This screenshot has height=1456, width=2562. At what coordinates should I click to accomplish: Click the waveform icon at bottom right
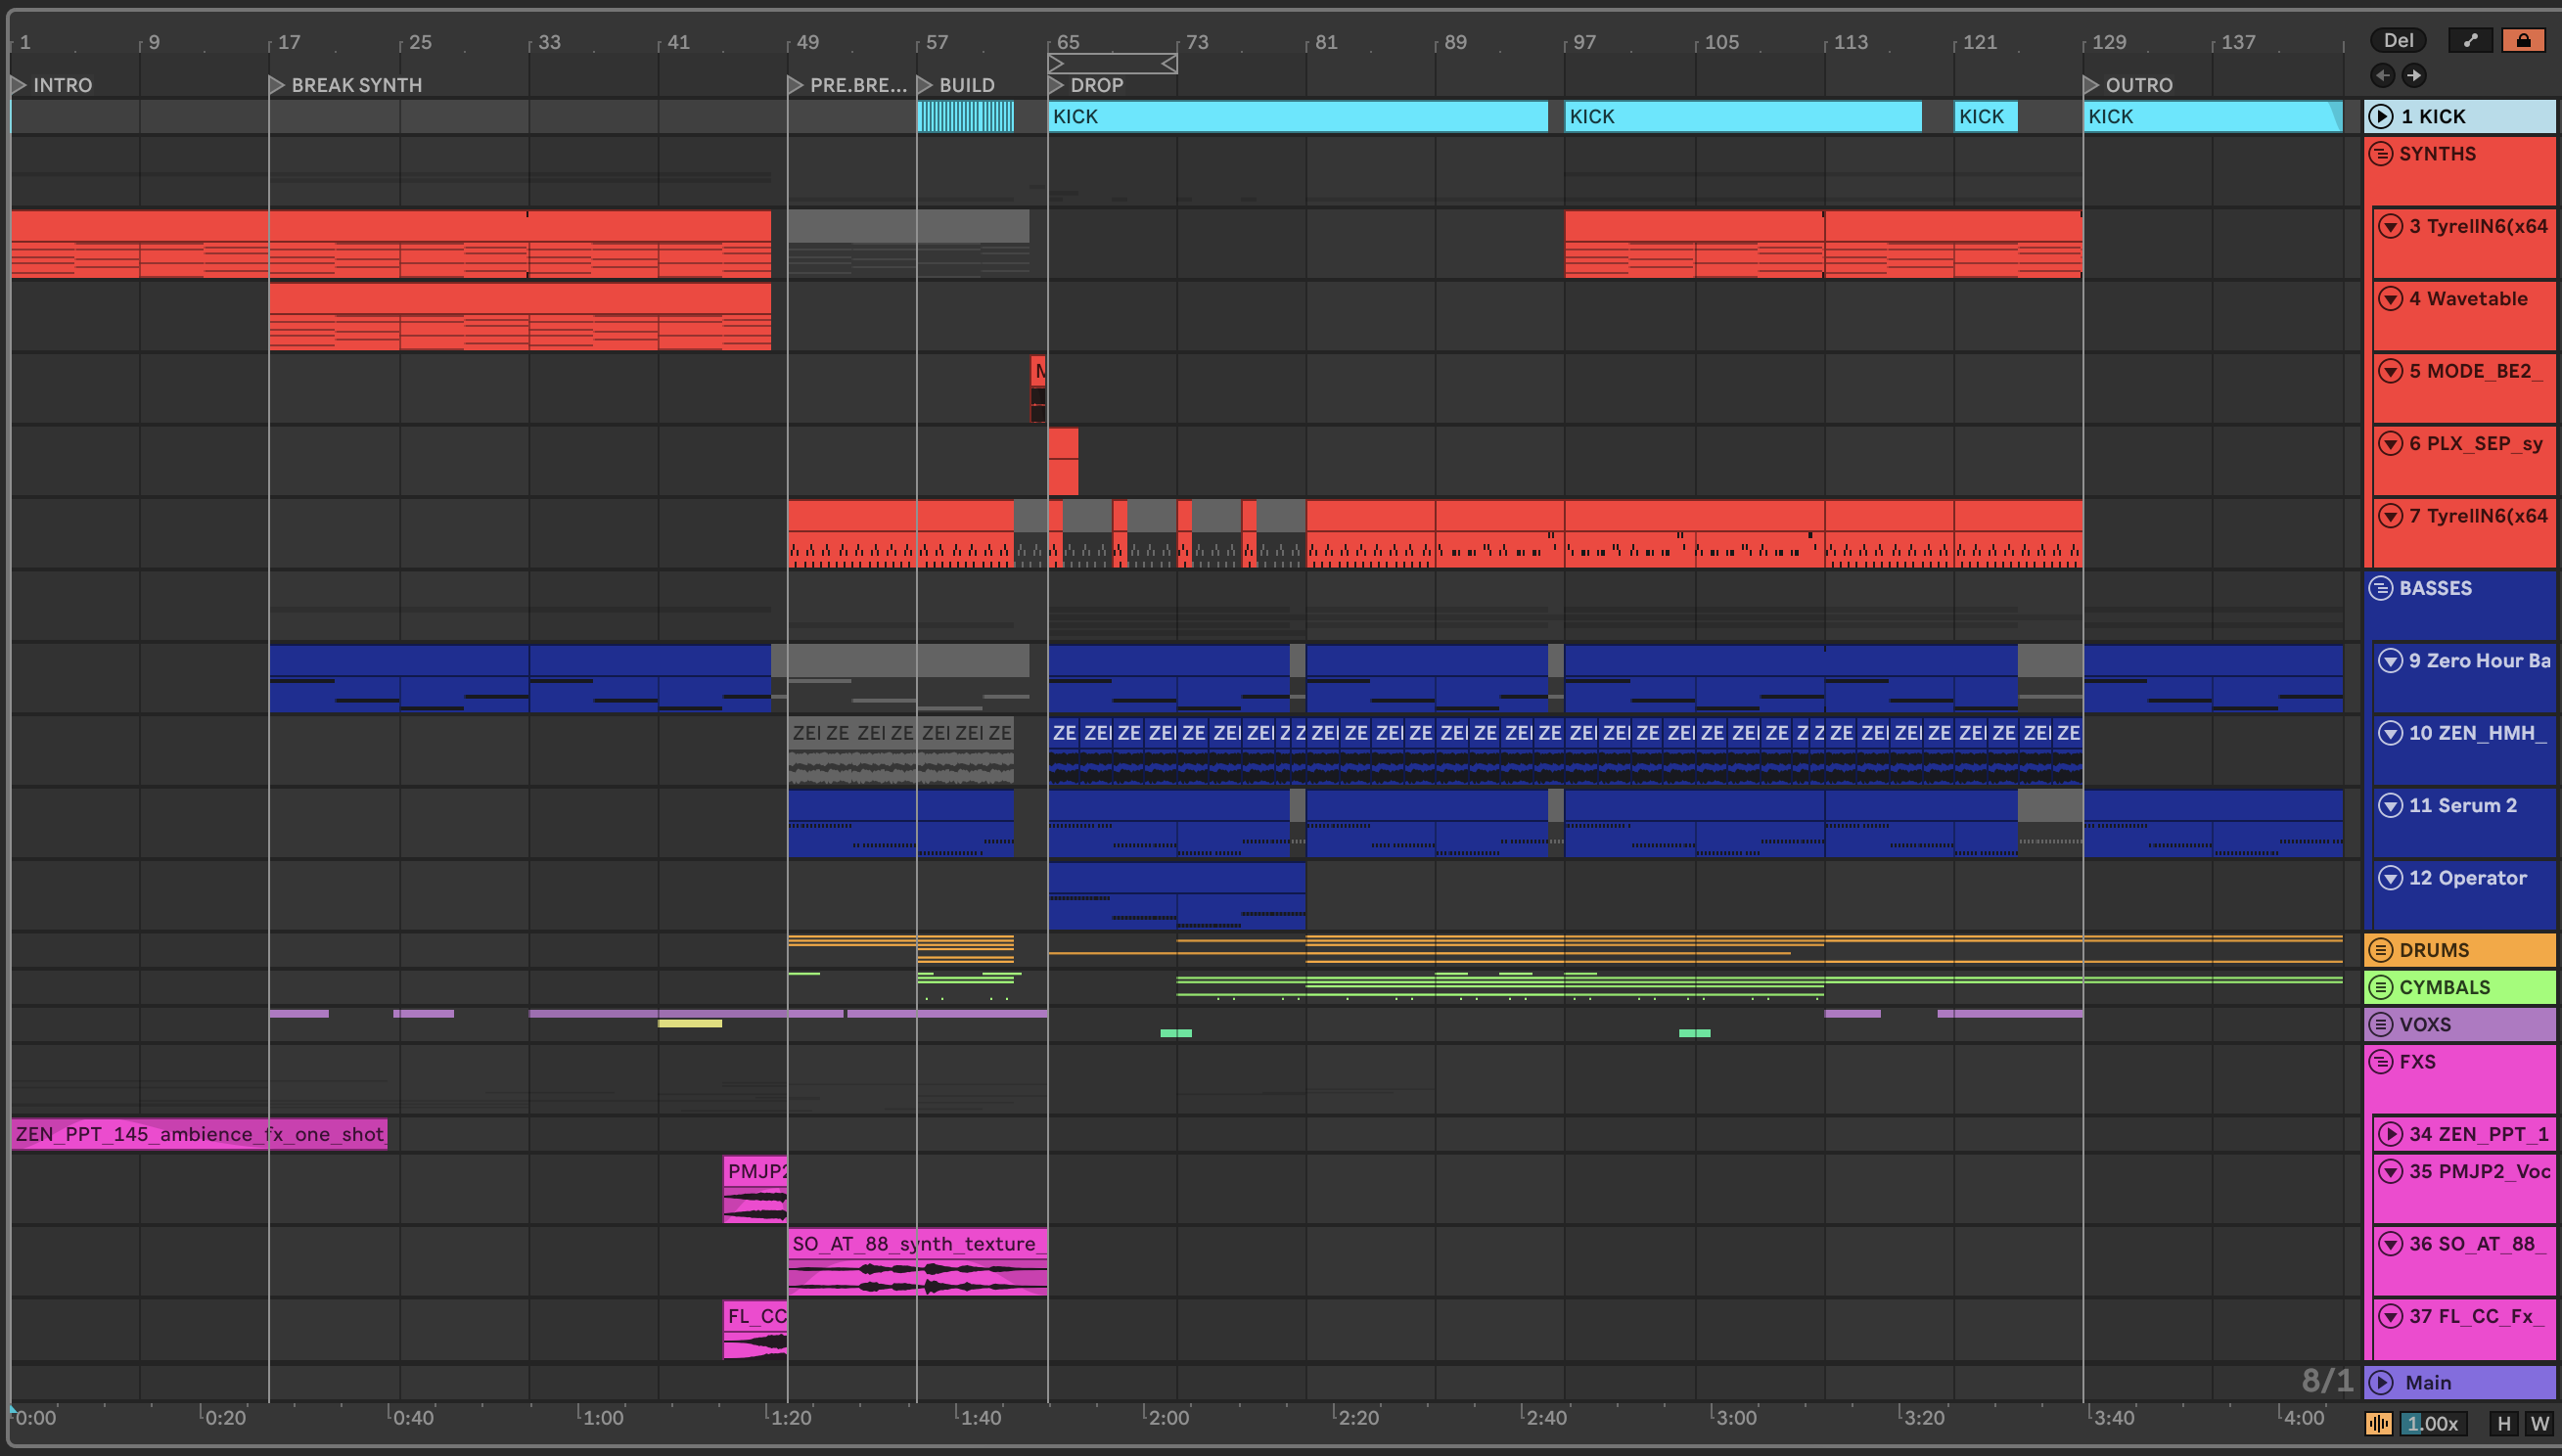(x=2378, y=1423)
